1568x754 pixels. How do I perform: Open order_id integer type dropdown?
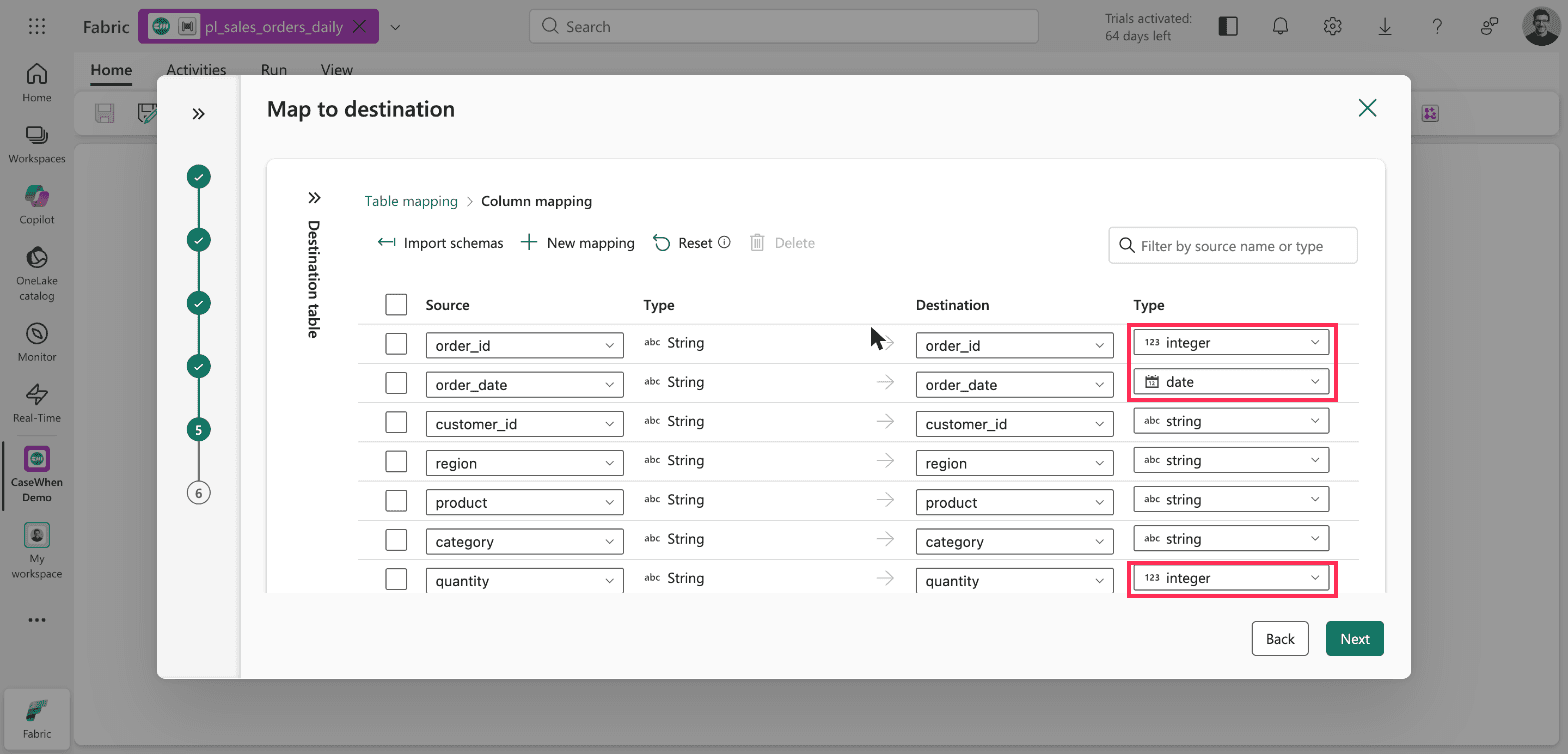1231,343
